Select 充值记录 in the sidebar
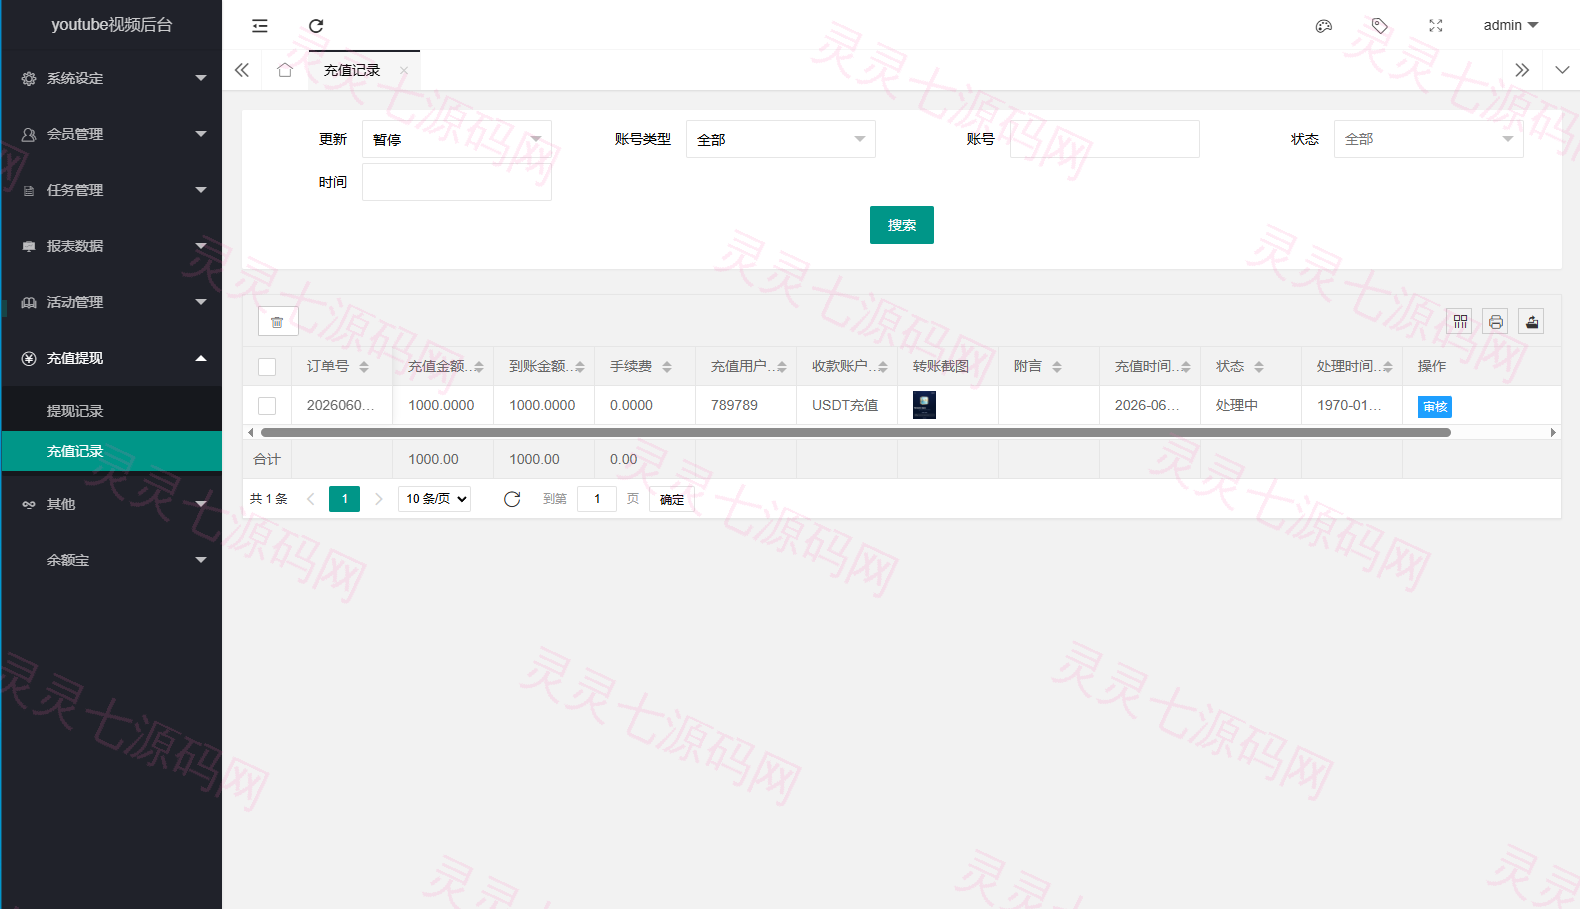Screen dimensions: 1580x909 point(112,451)
